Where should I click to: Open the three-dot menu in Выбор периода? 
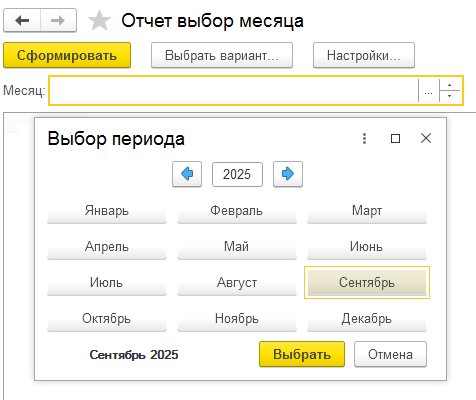click(364, 138)
